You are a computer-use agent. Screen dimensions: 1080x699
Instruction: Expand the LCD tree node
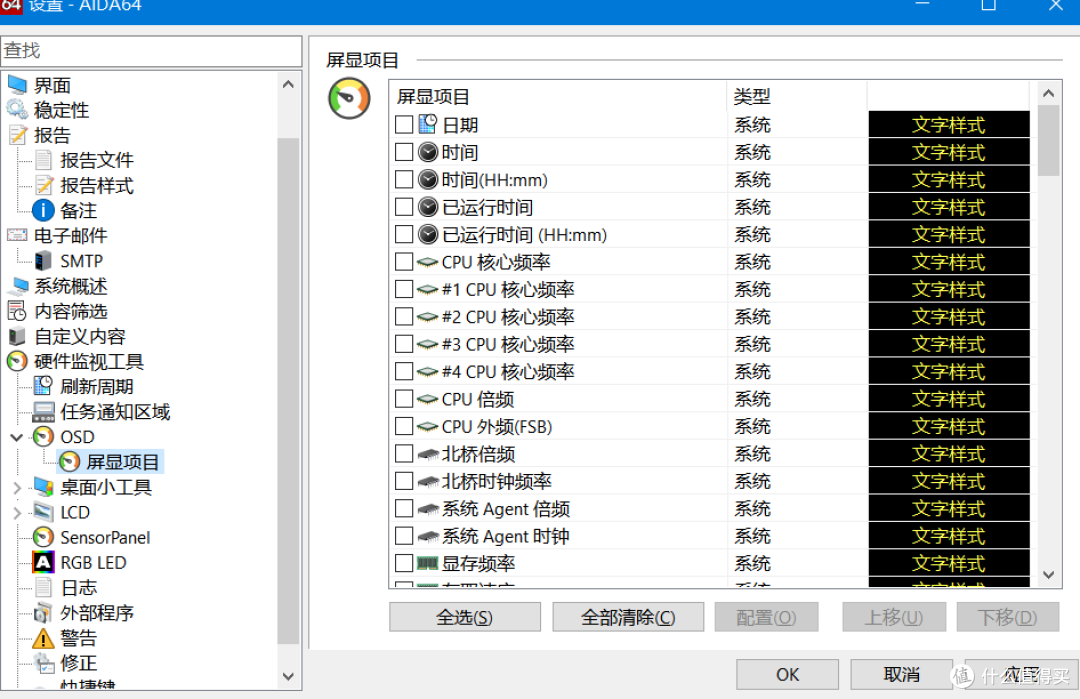point(17,513)
